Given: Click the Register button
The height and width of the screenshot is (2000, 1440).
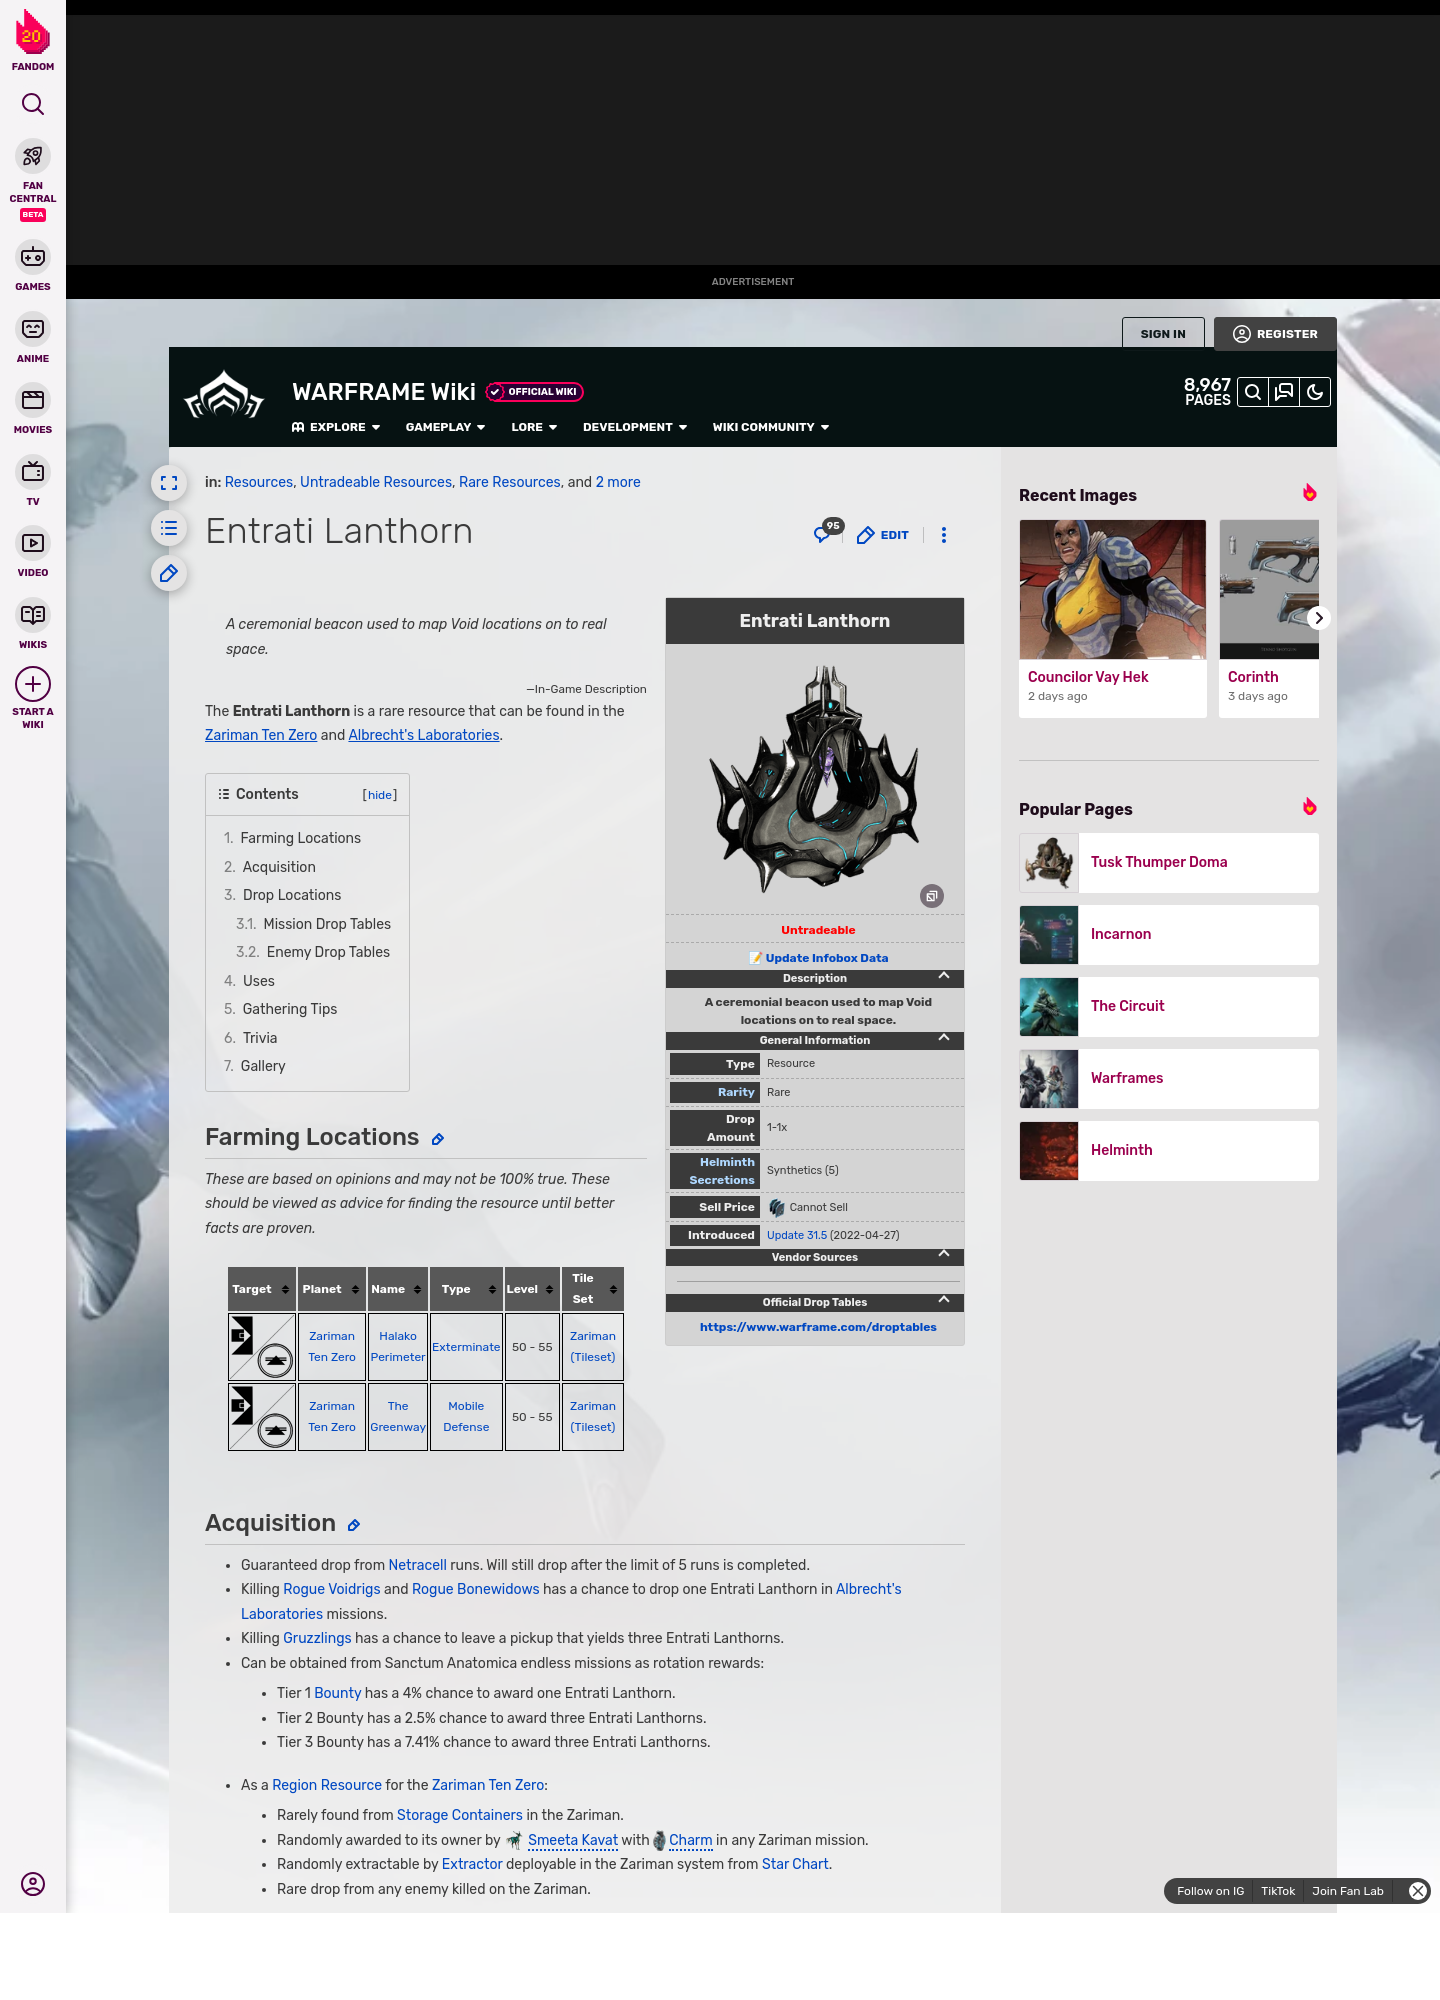Looking at the screenshot, I should (1275, 334).
